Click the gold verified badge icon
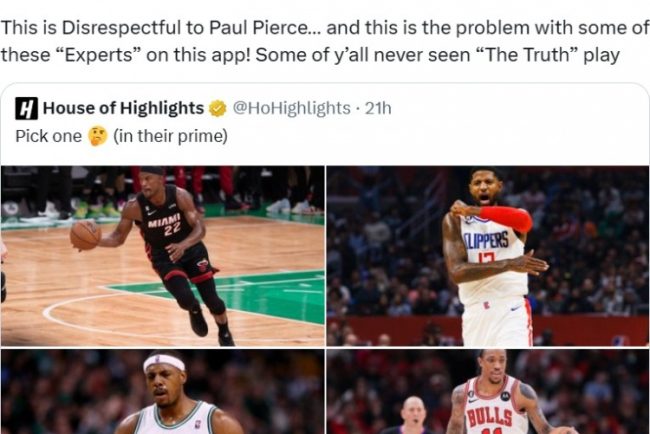This screenshot has height=434, width=650. pyautogui.click(x=218, y=109)
